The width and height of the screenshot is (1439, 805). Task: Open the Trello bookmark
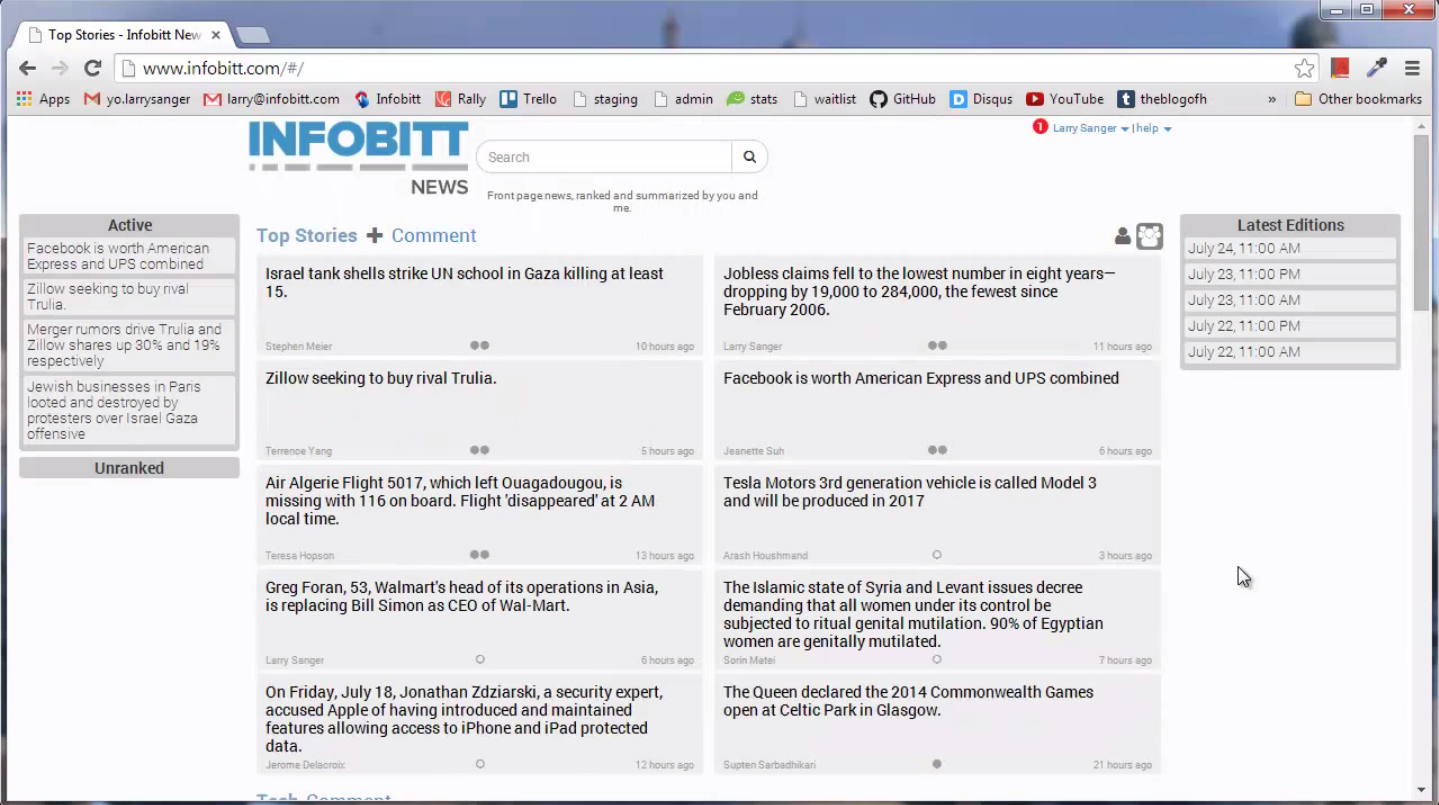tap(528, 99)
